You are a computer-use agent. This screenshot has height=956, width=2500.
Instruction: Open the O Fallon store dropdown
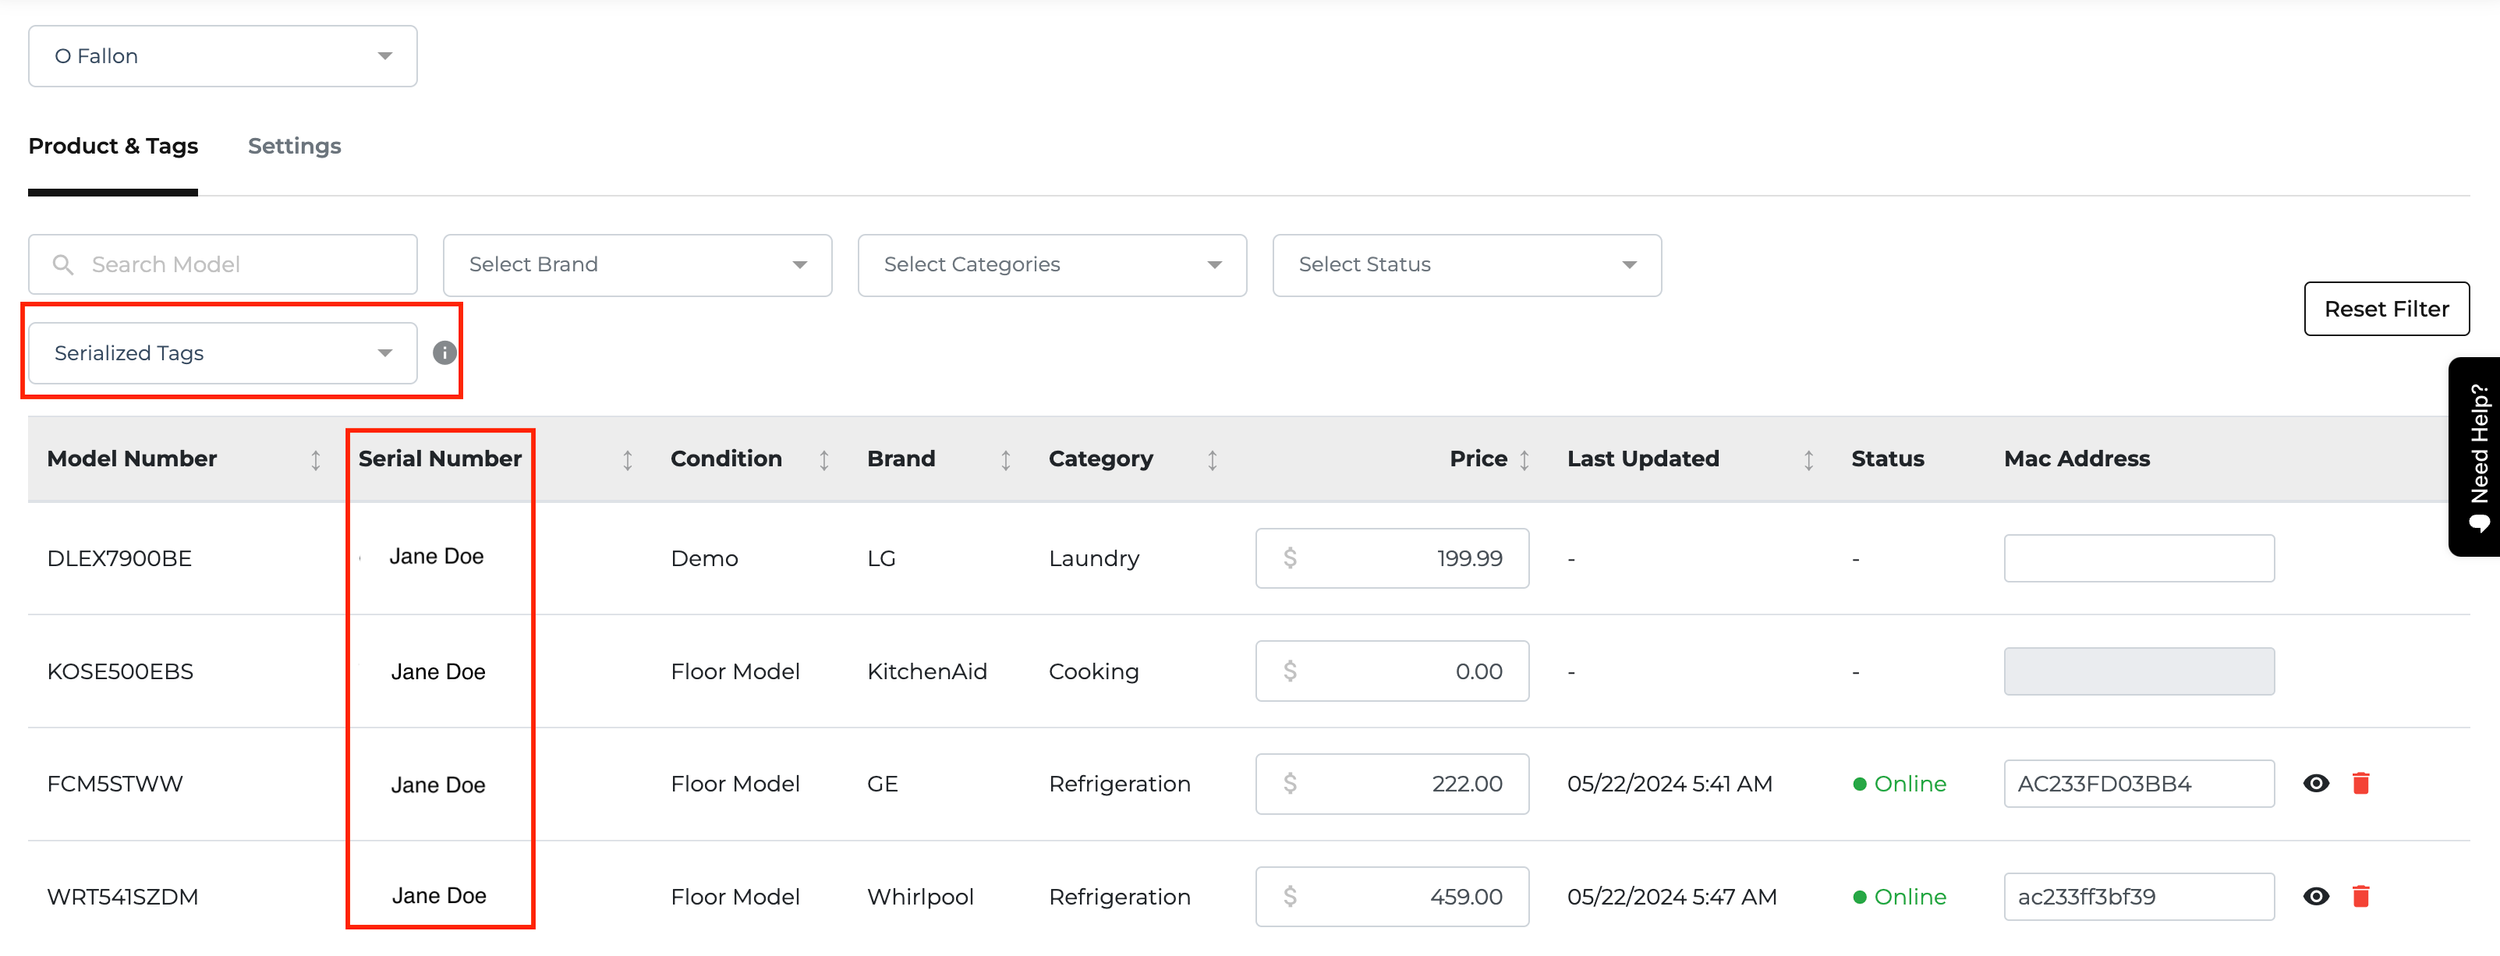click(222, 56)
